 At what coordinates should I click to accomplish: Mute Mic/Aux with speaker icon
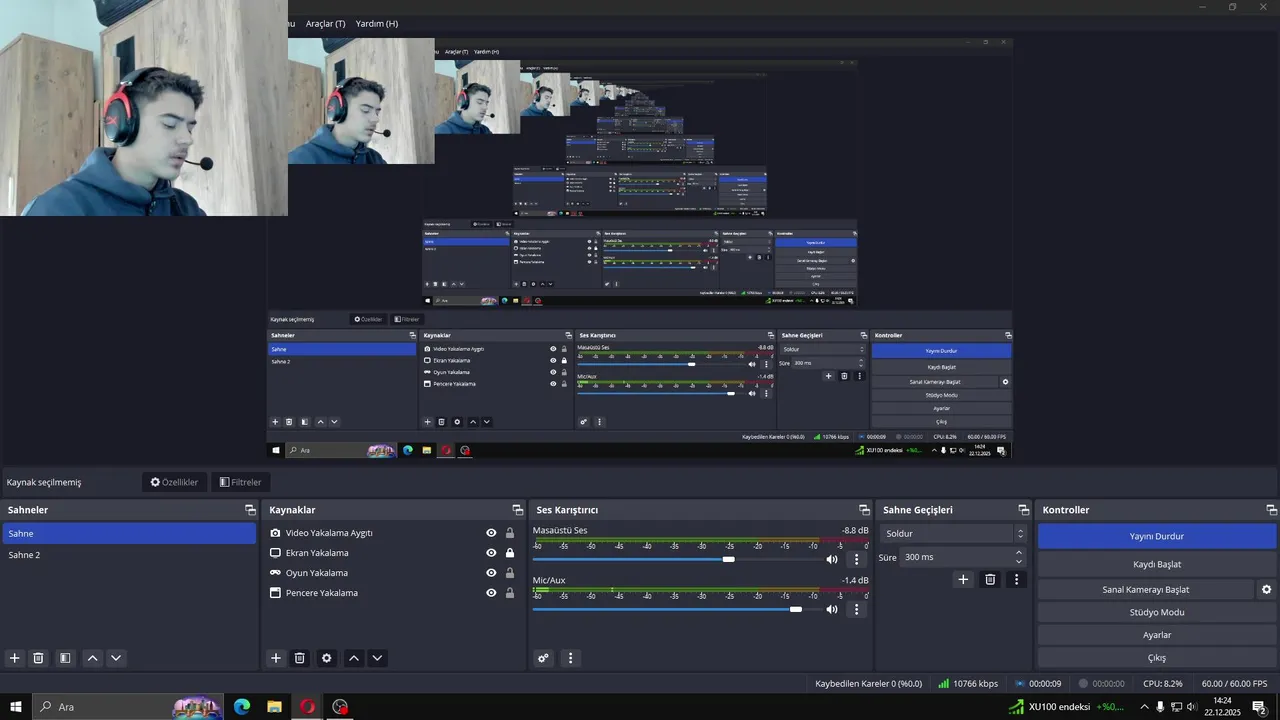tap(832, 609)
